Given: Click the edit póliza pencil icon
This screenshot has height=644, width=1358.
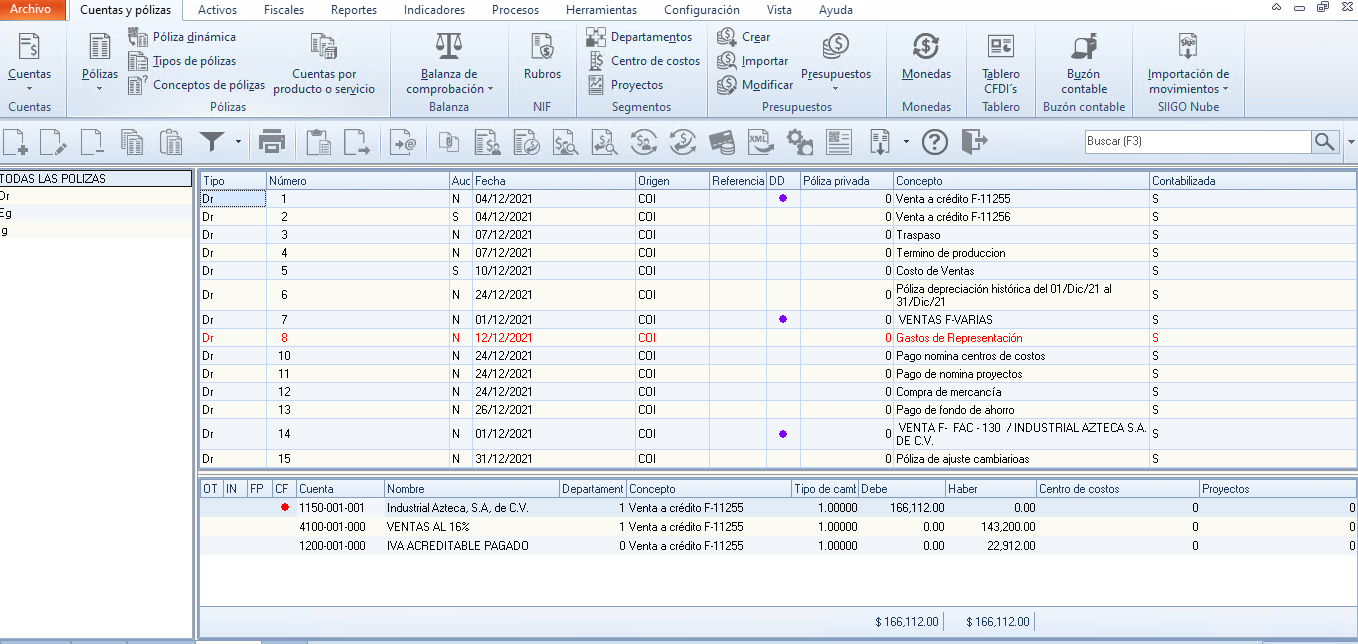Looking at the screenshot, I should point(53,143).
